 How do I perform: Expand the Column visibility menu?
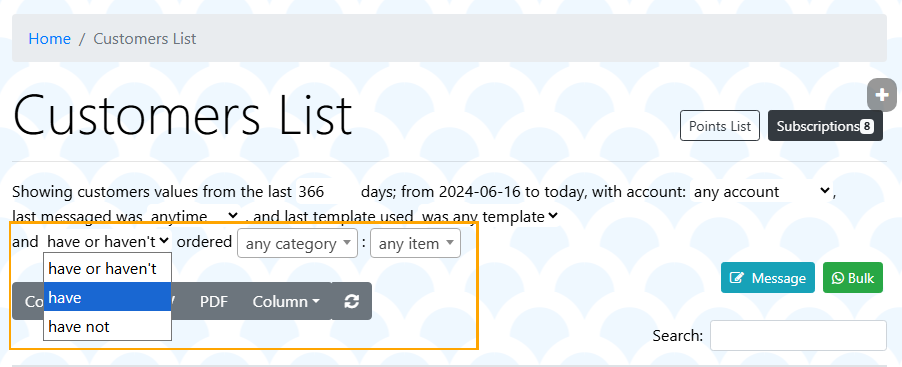click(286, 301)
